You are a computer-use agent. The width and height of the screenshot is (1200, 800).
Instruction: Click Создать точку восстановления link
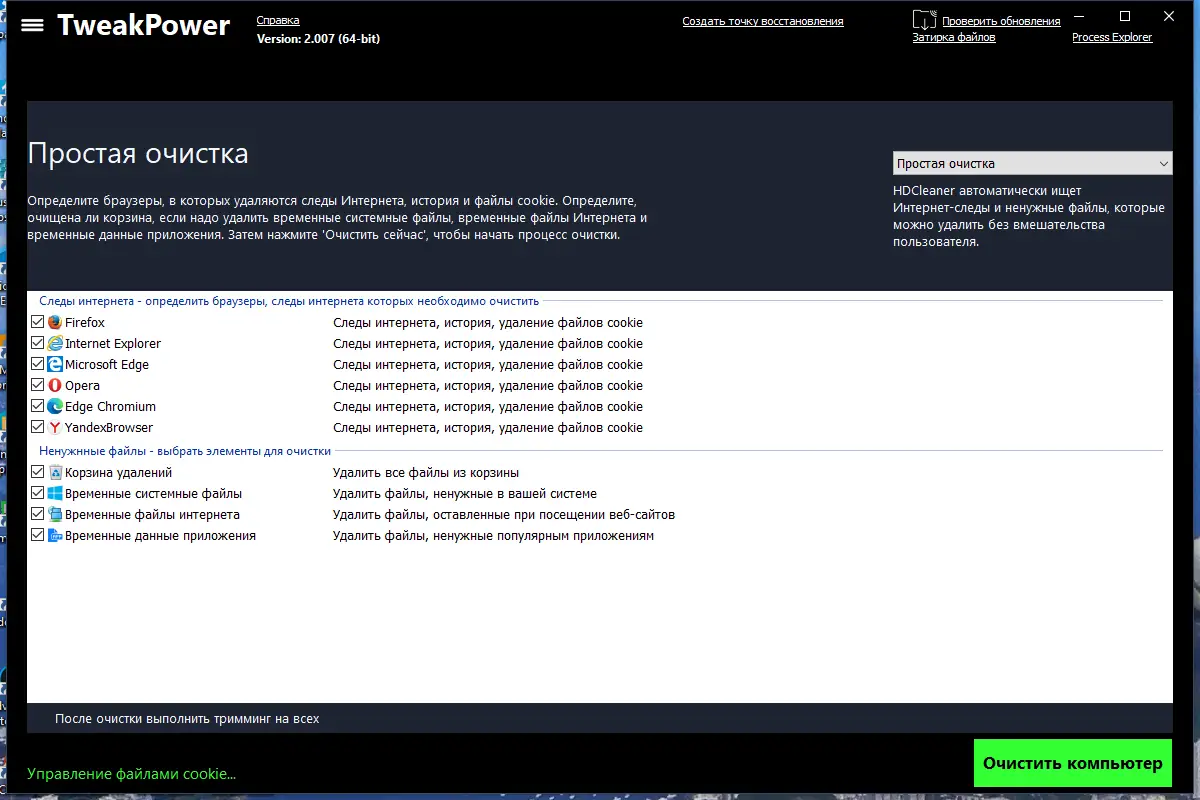click(763, 21)
